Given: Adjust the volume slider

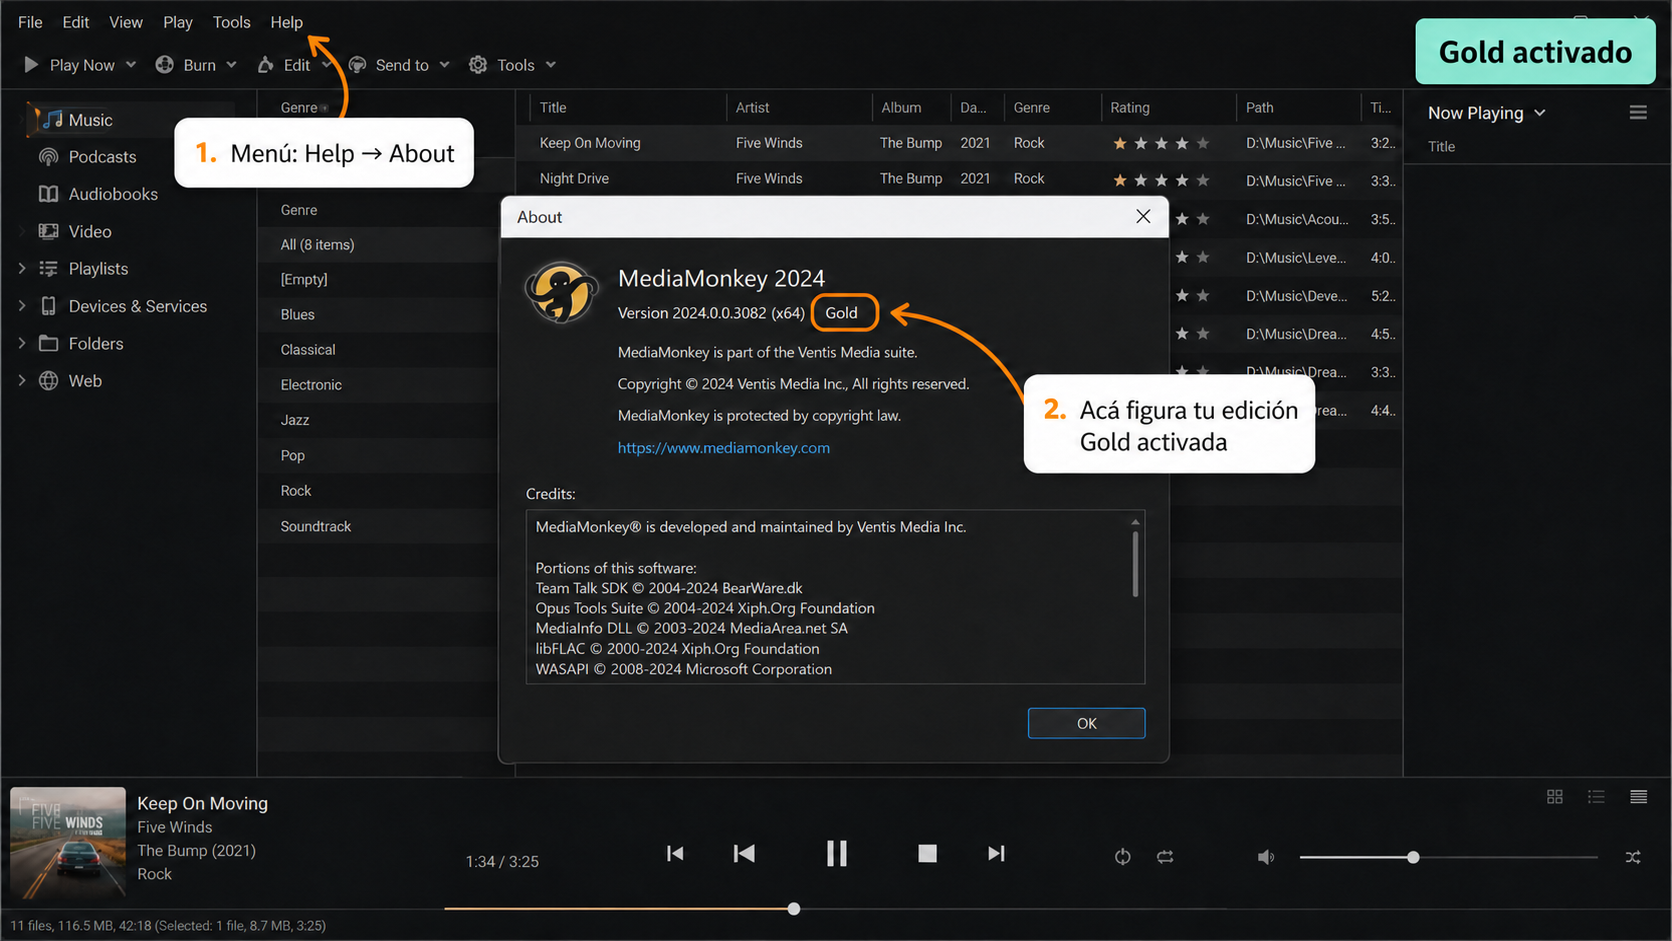Looking at the screenshot, I should click(1449, 857).
